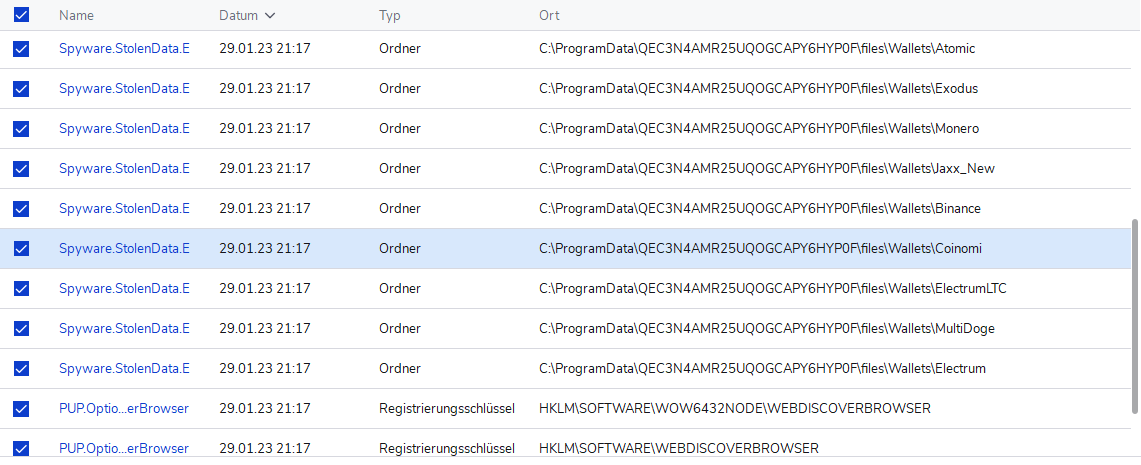Select path ending in Wallets\Jaxx_New
Image resolution: width=1141 pixels, height=465 pixels.
point(767,169)
